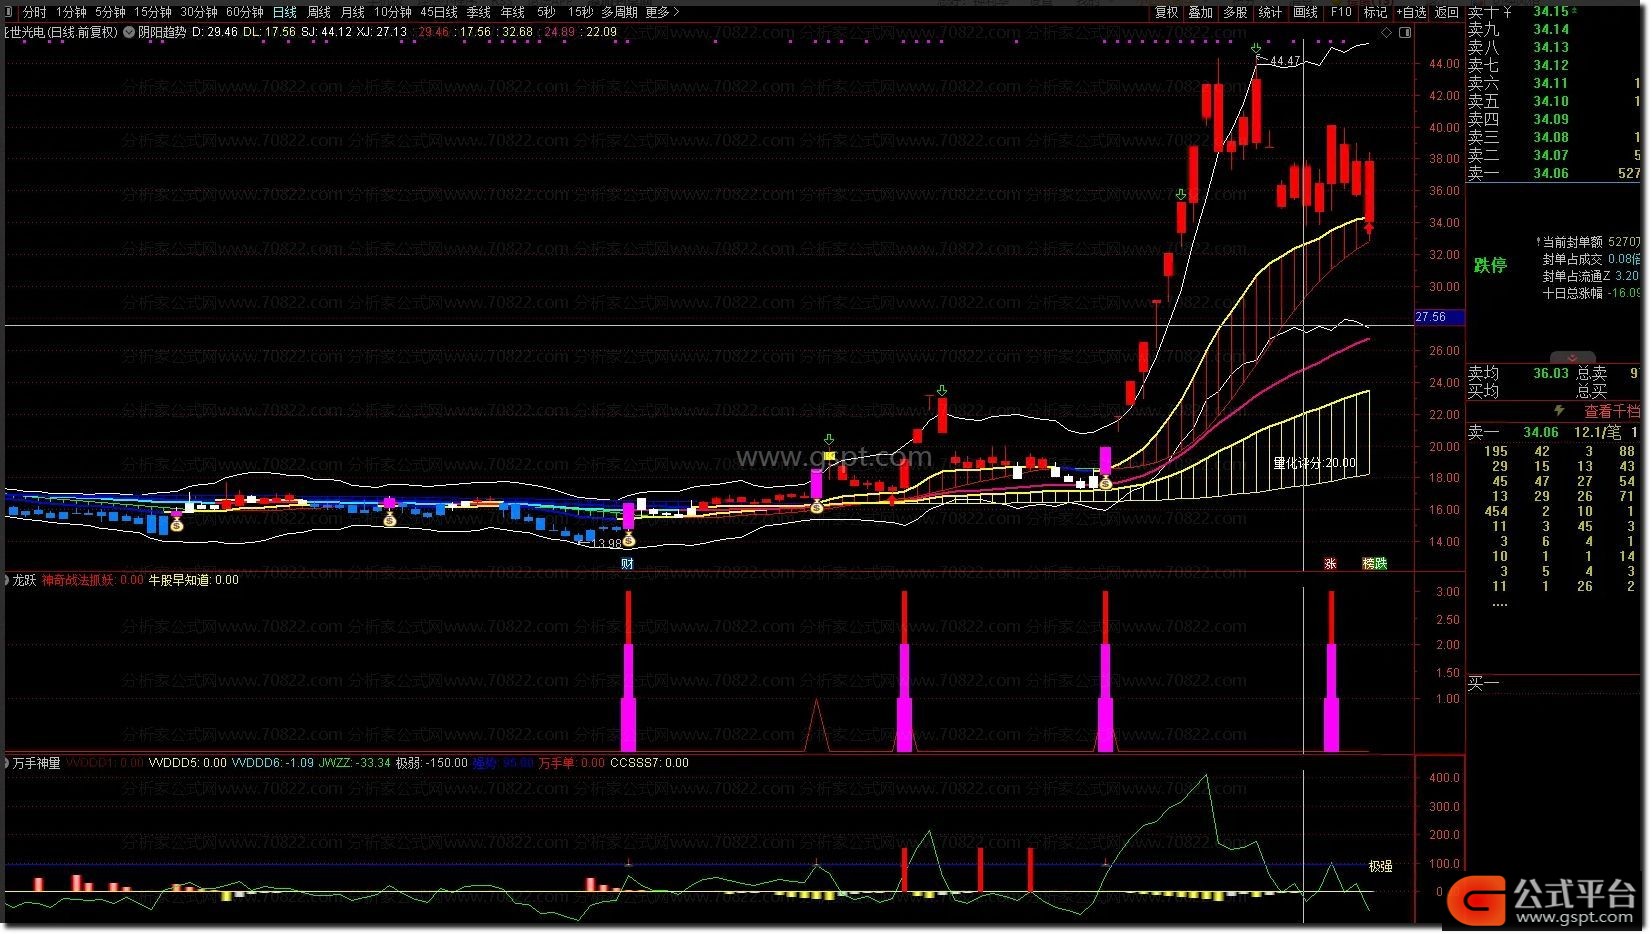Click the 榜跌 marker on time axis
This screenshot has height=934, width=1652.
click(x=1375, y=563)
